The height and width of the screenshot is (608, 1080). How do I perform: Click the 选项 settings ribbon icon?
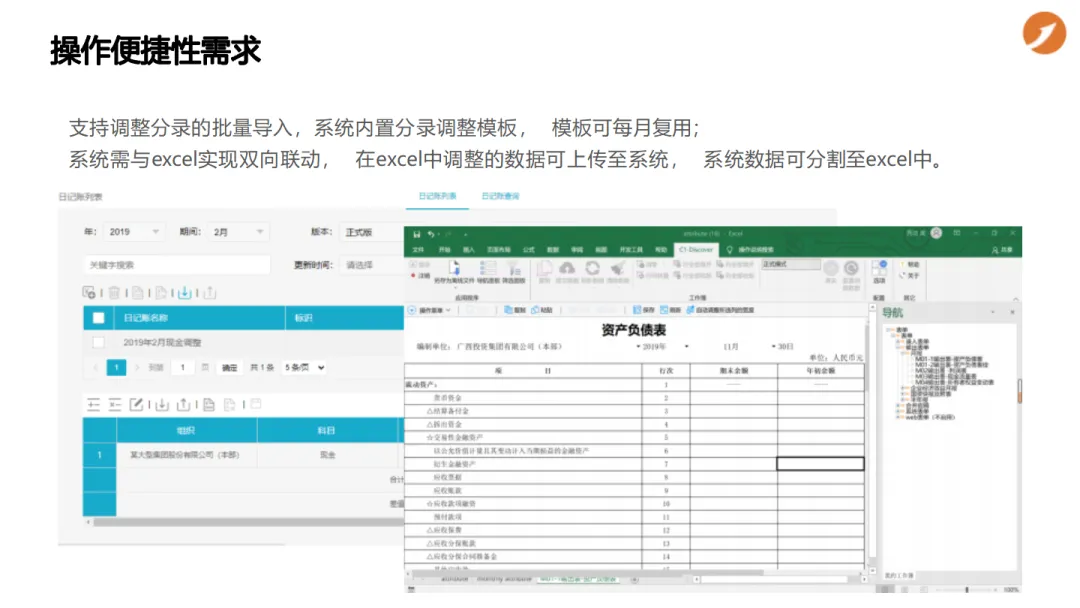tap(879, 272)
